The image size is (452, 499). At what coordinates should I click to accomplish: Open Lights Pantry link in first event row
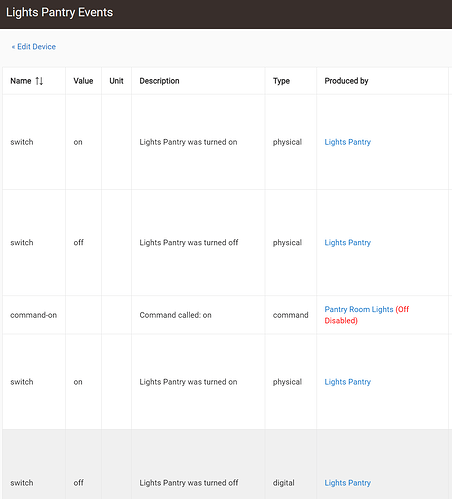(348, 142)
